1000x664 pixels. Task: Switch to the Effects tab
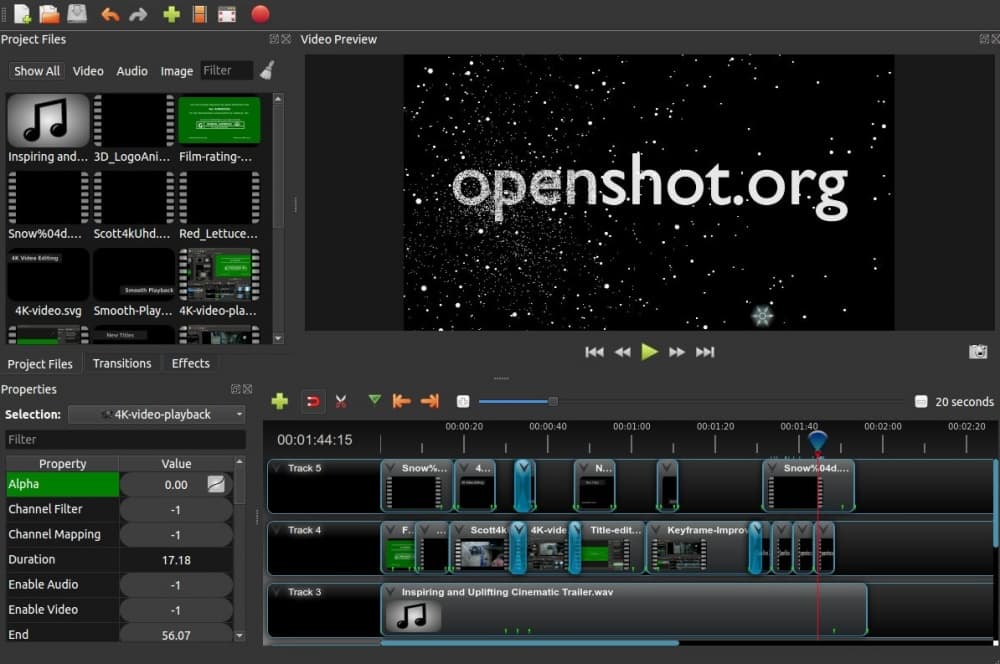coord(191,363)
